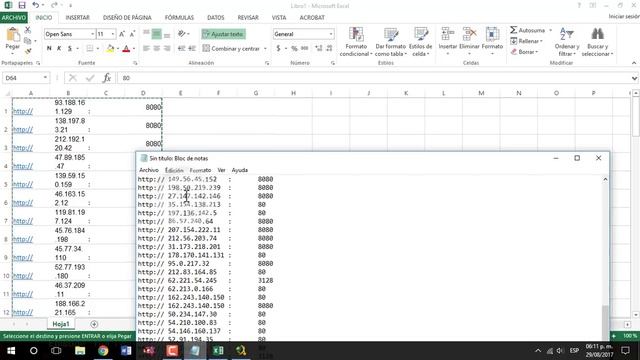Image resolution: width=640 pixels, height=360 pixels.
Task: Click the formula bar containing 80
Action: pos(373,78)
